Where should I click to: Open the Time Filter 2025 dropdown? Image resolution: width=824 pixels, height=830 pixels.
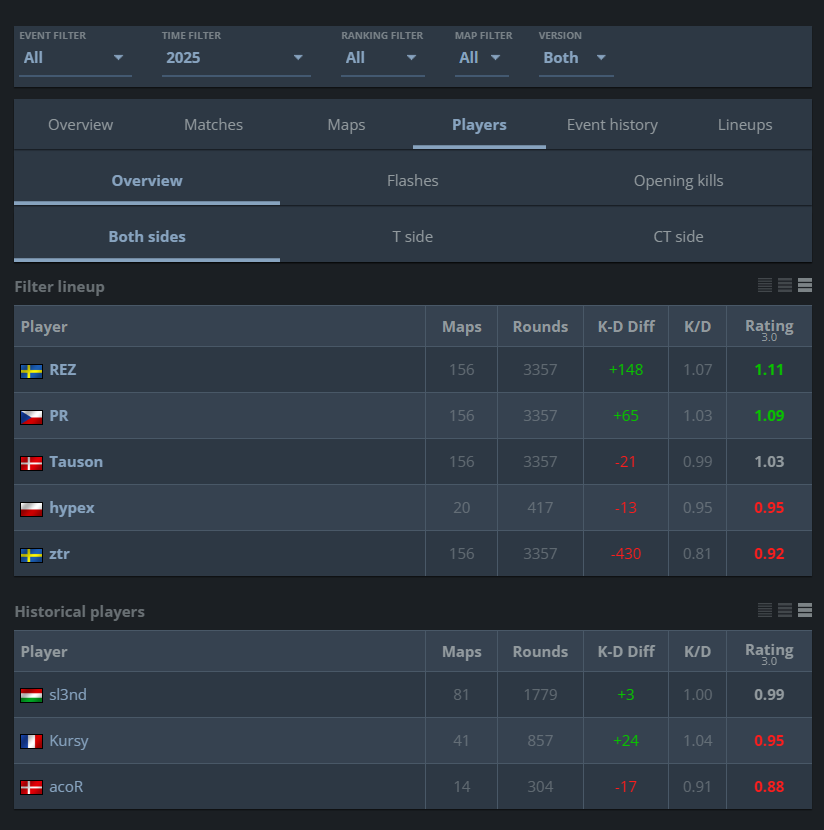click(x=236, y=58)
